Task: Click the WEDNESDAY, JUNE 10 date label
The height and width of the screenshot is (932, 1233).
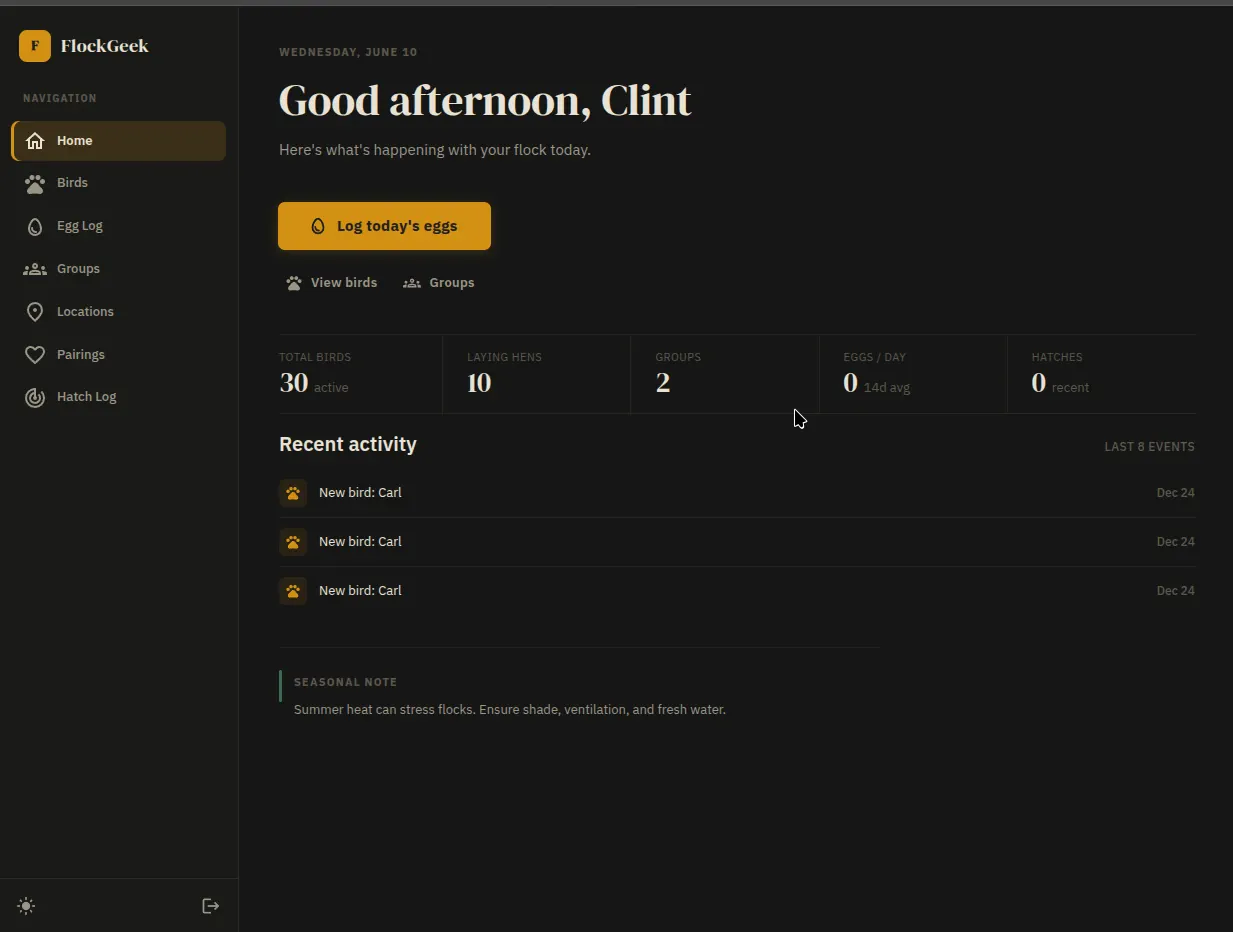Action: 348,52
